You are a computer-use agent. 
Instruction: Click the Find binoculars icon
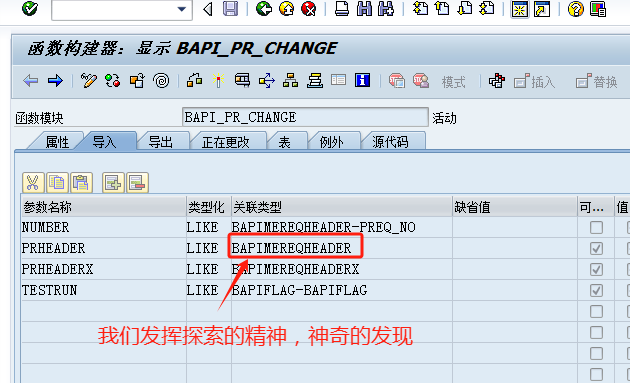(364, 9)
